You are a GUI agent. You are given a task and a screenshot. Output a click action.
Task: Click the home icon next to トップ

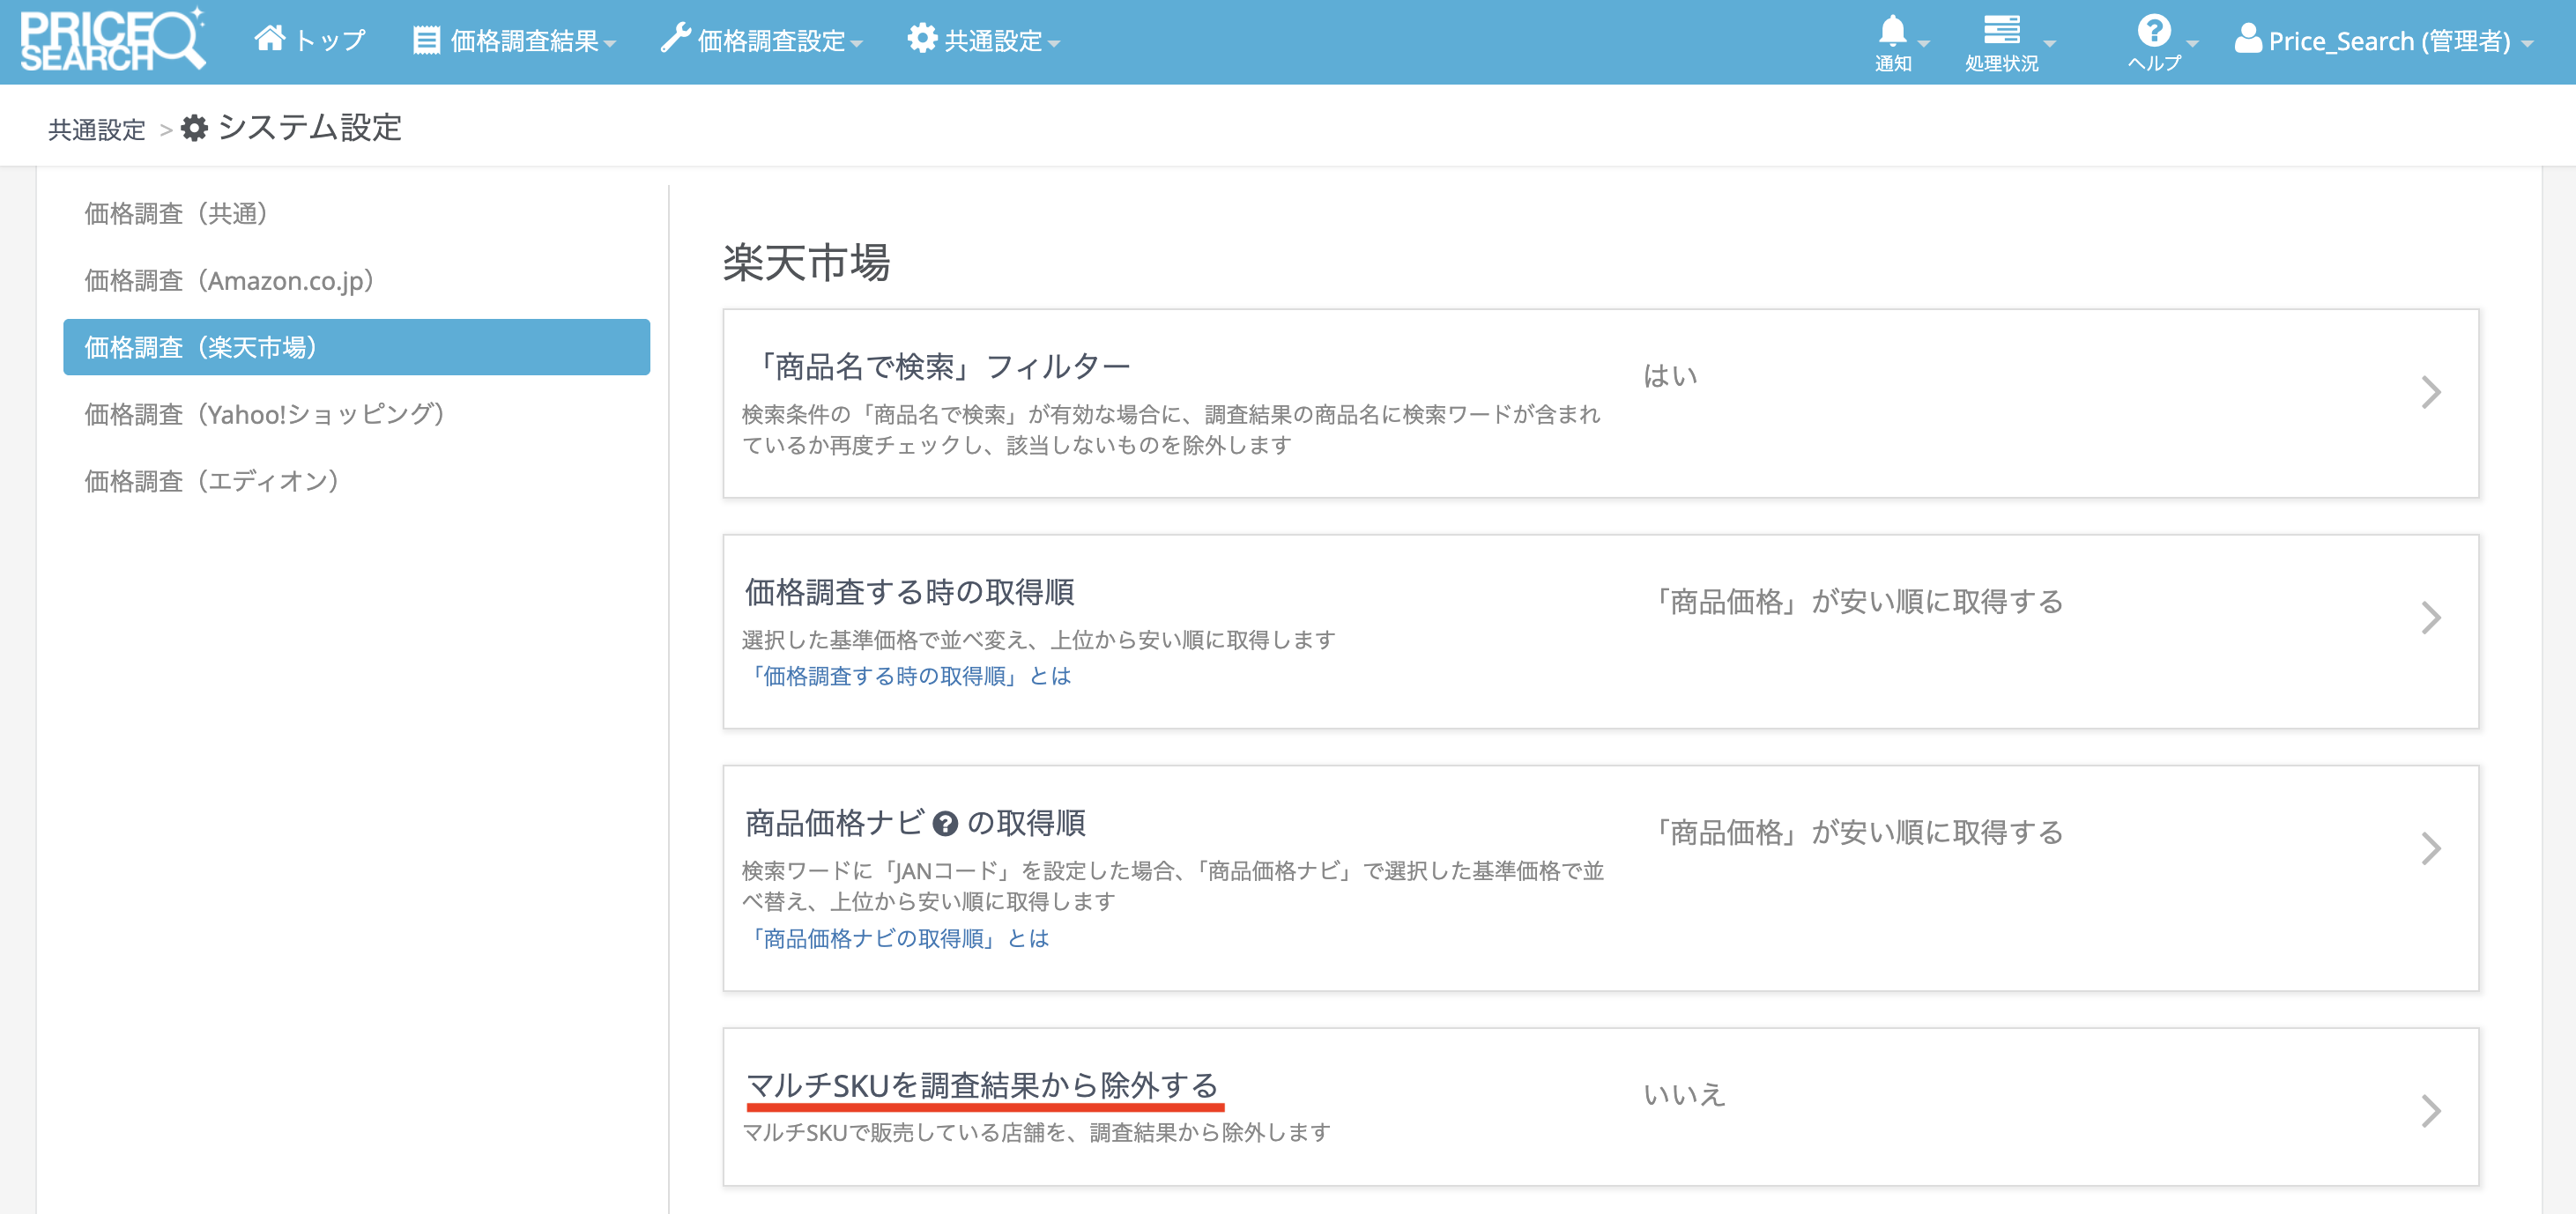point(269,39)
